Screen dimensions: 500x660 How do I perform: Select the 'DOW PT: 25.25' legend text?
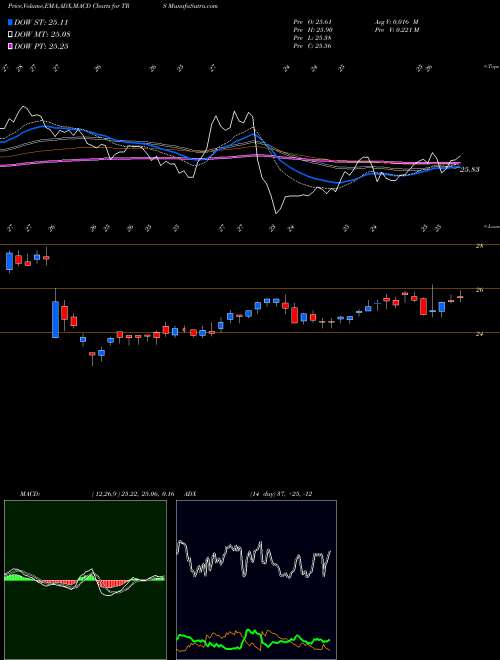tap(41, 47)
